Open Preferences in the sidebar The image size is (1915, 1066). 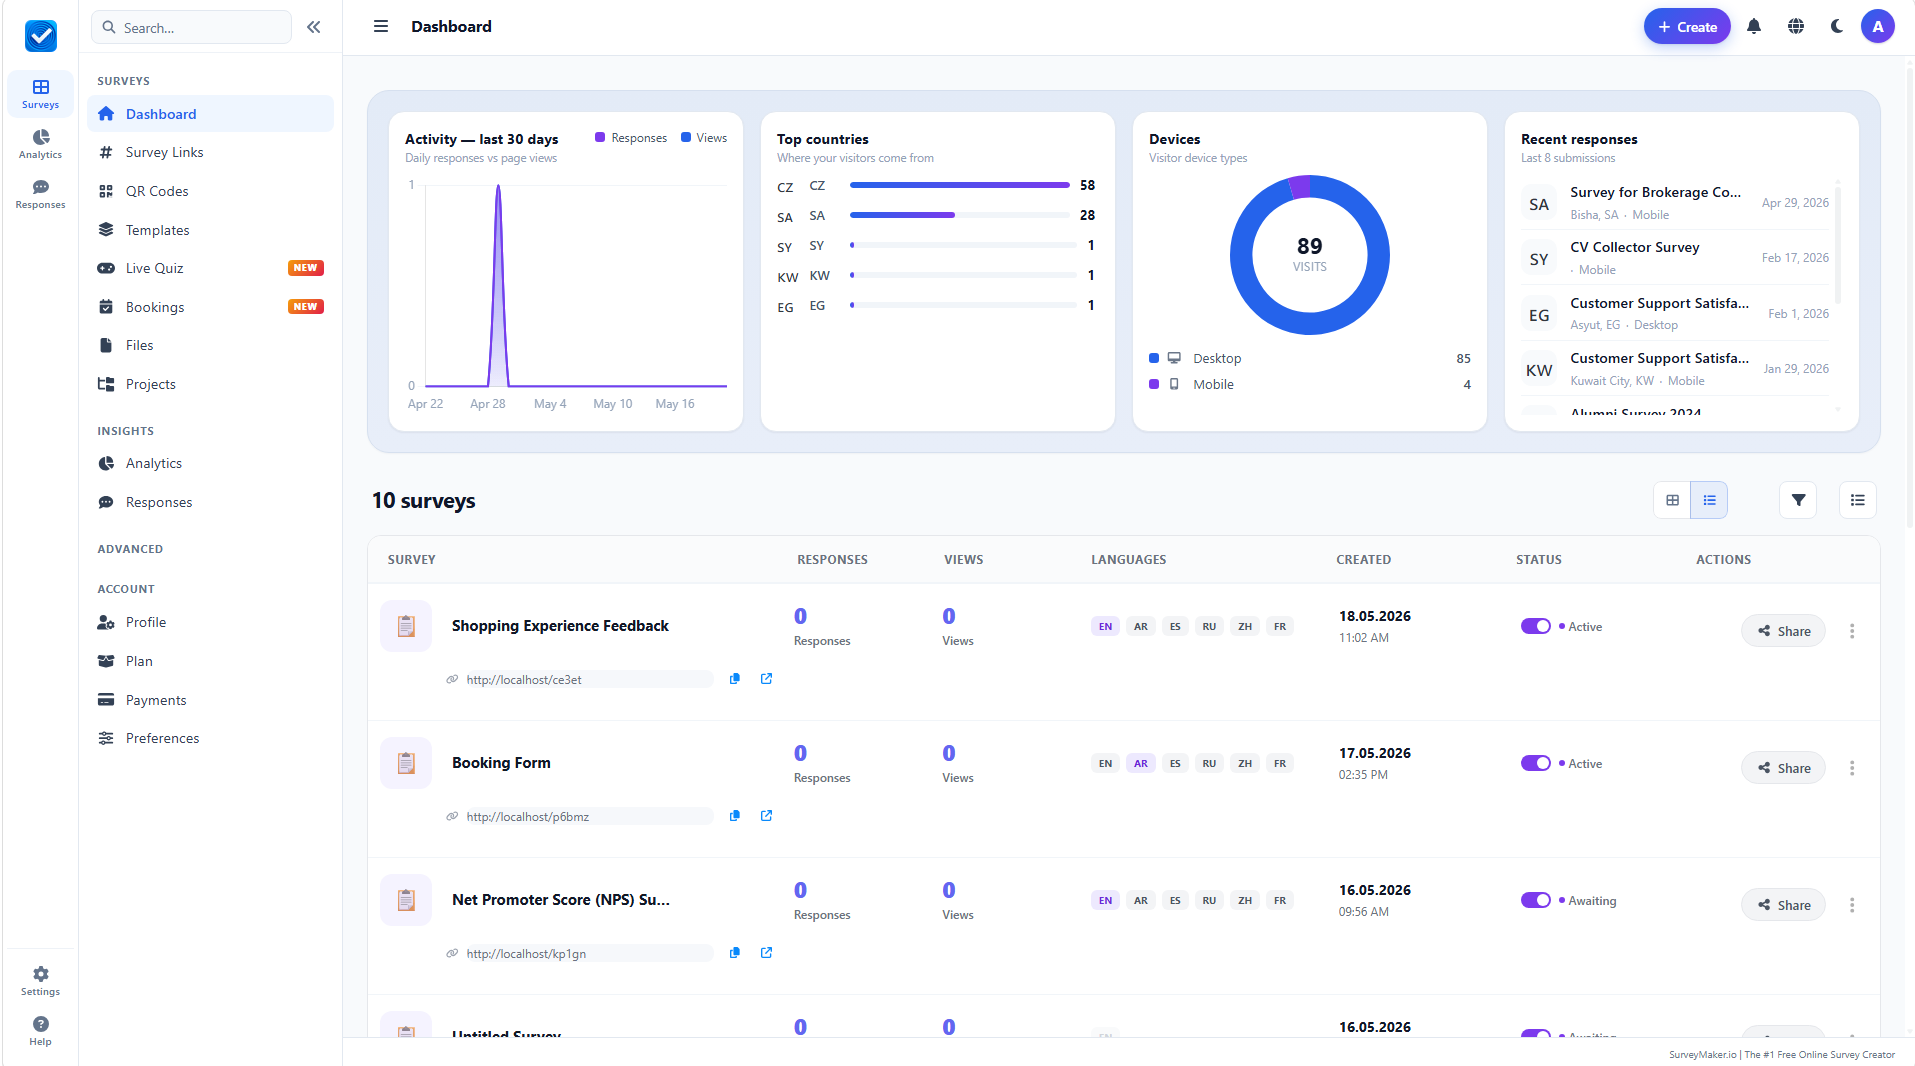210,738
